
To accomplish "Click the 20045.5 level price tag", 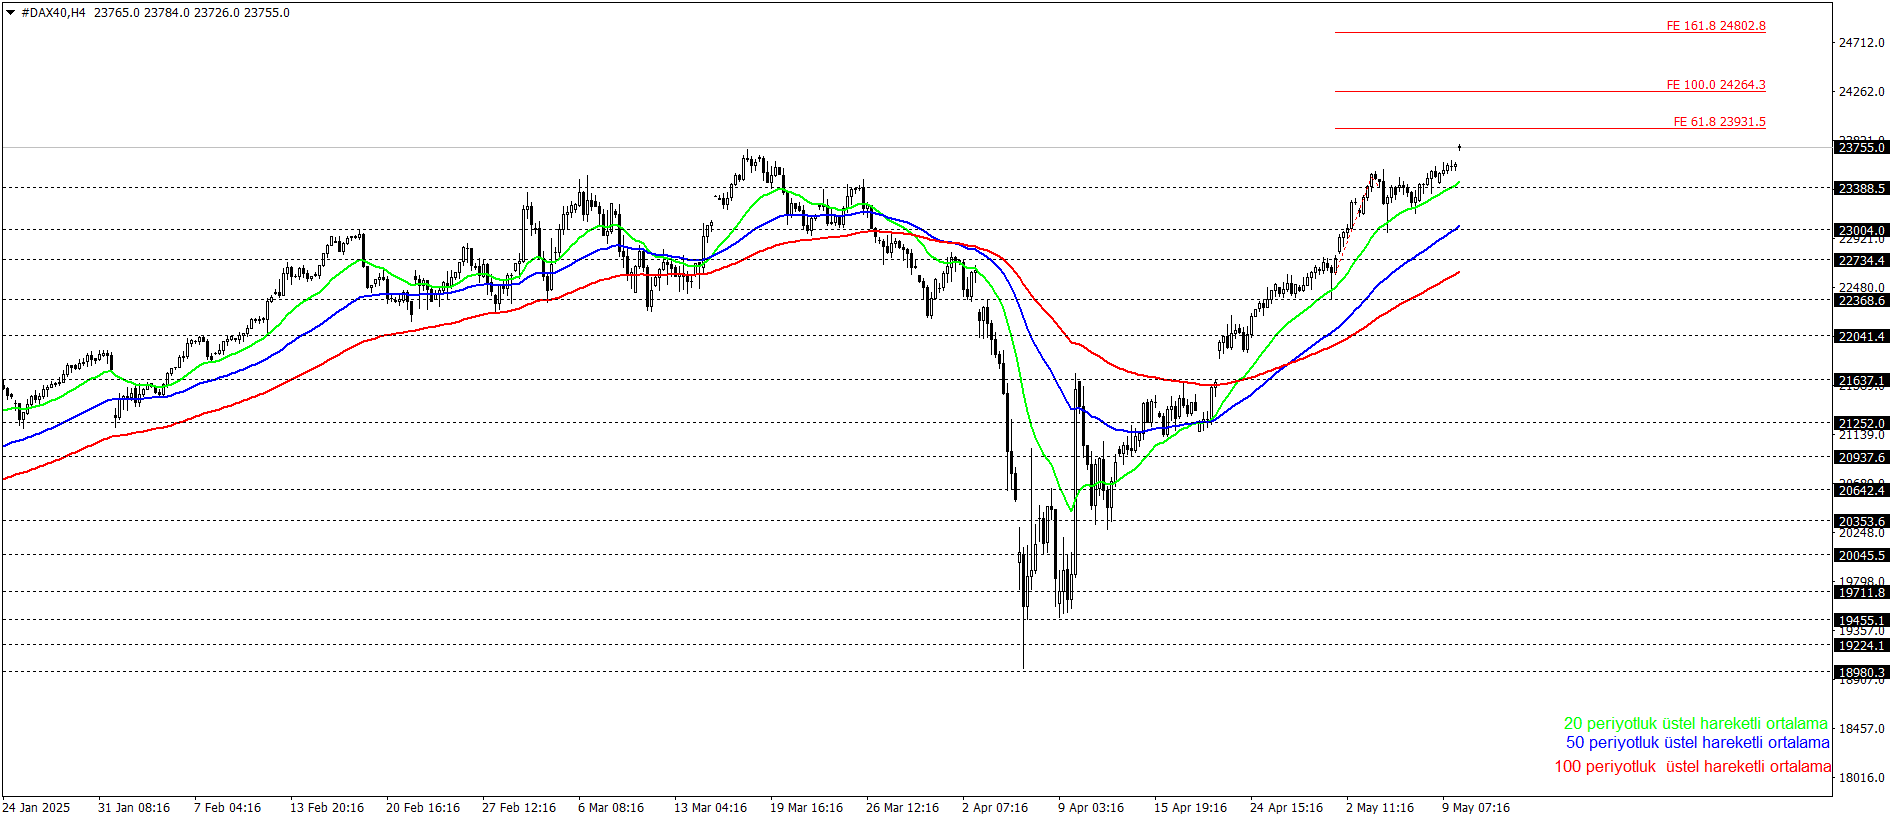I will click(1862, 556).
